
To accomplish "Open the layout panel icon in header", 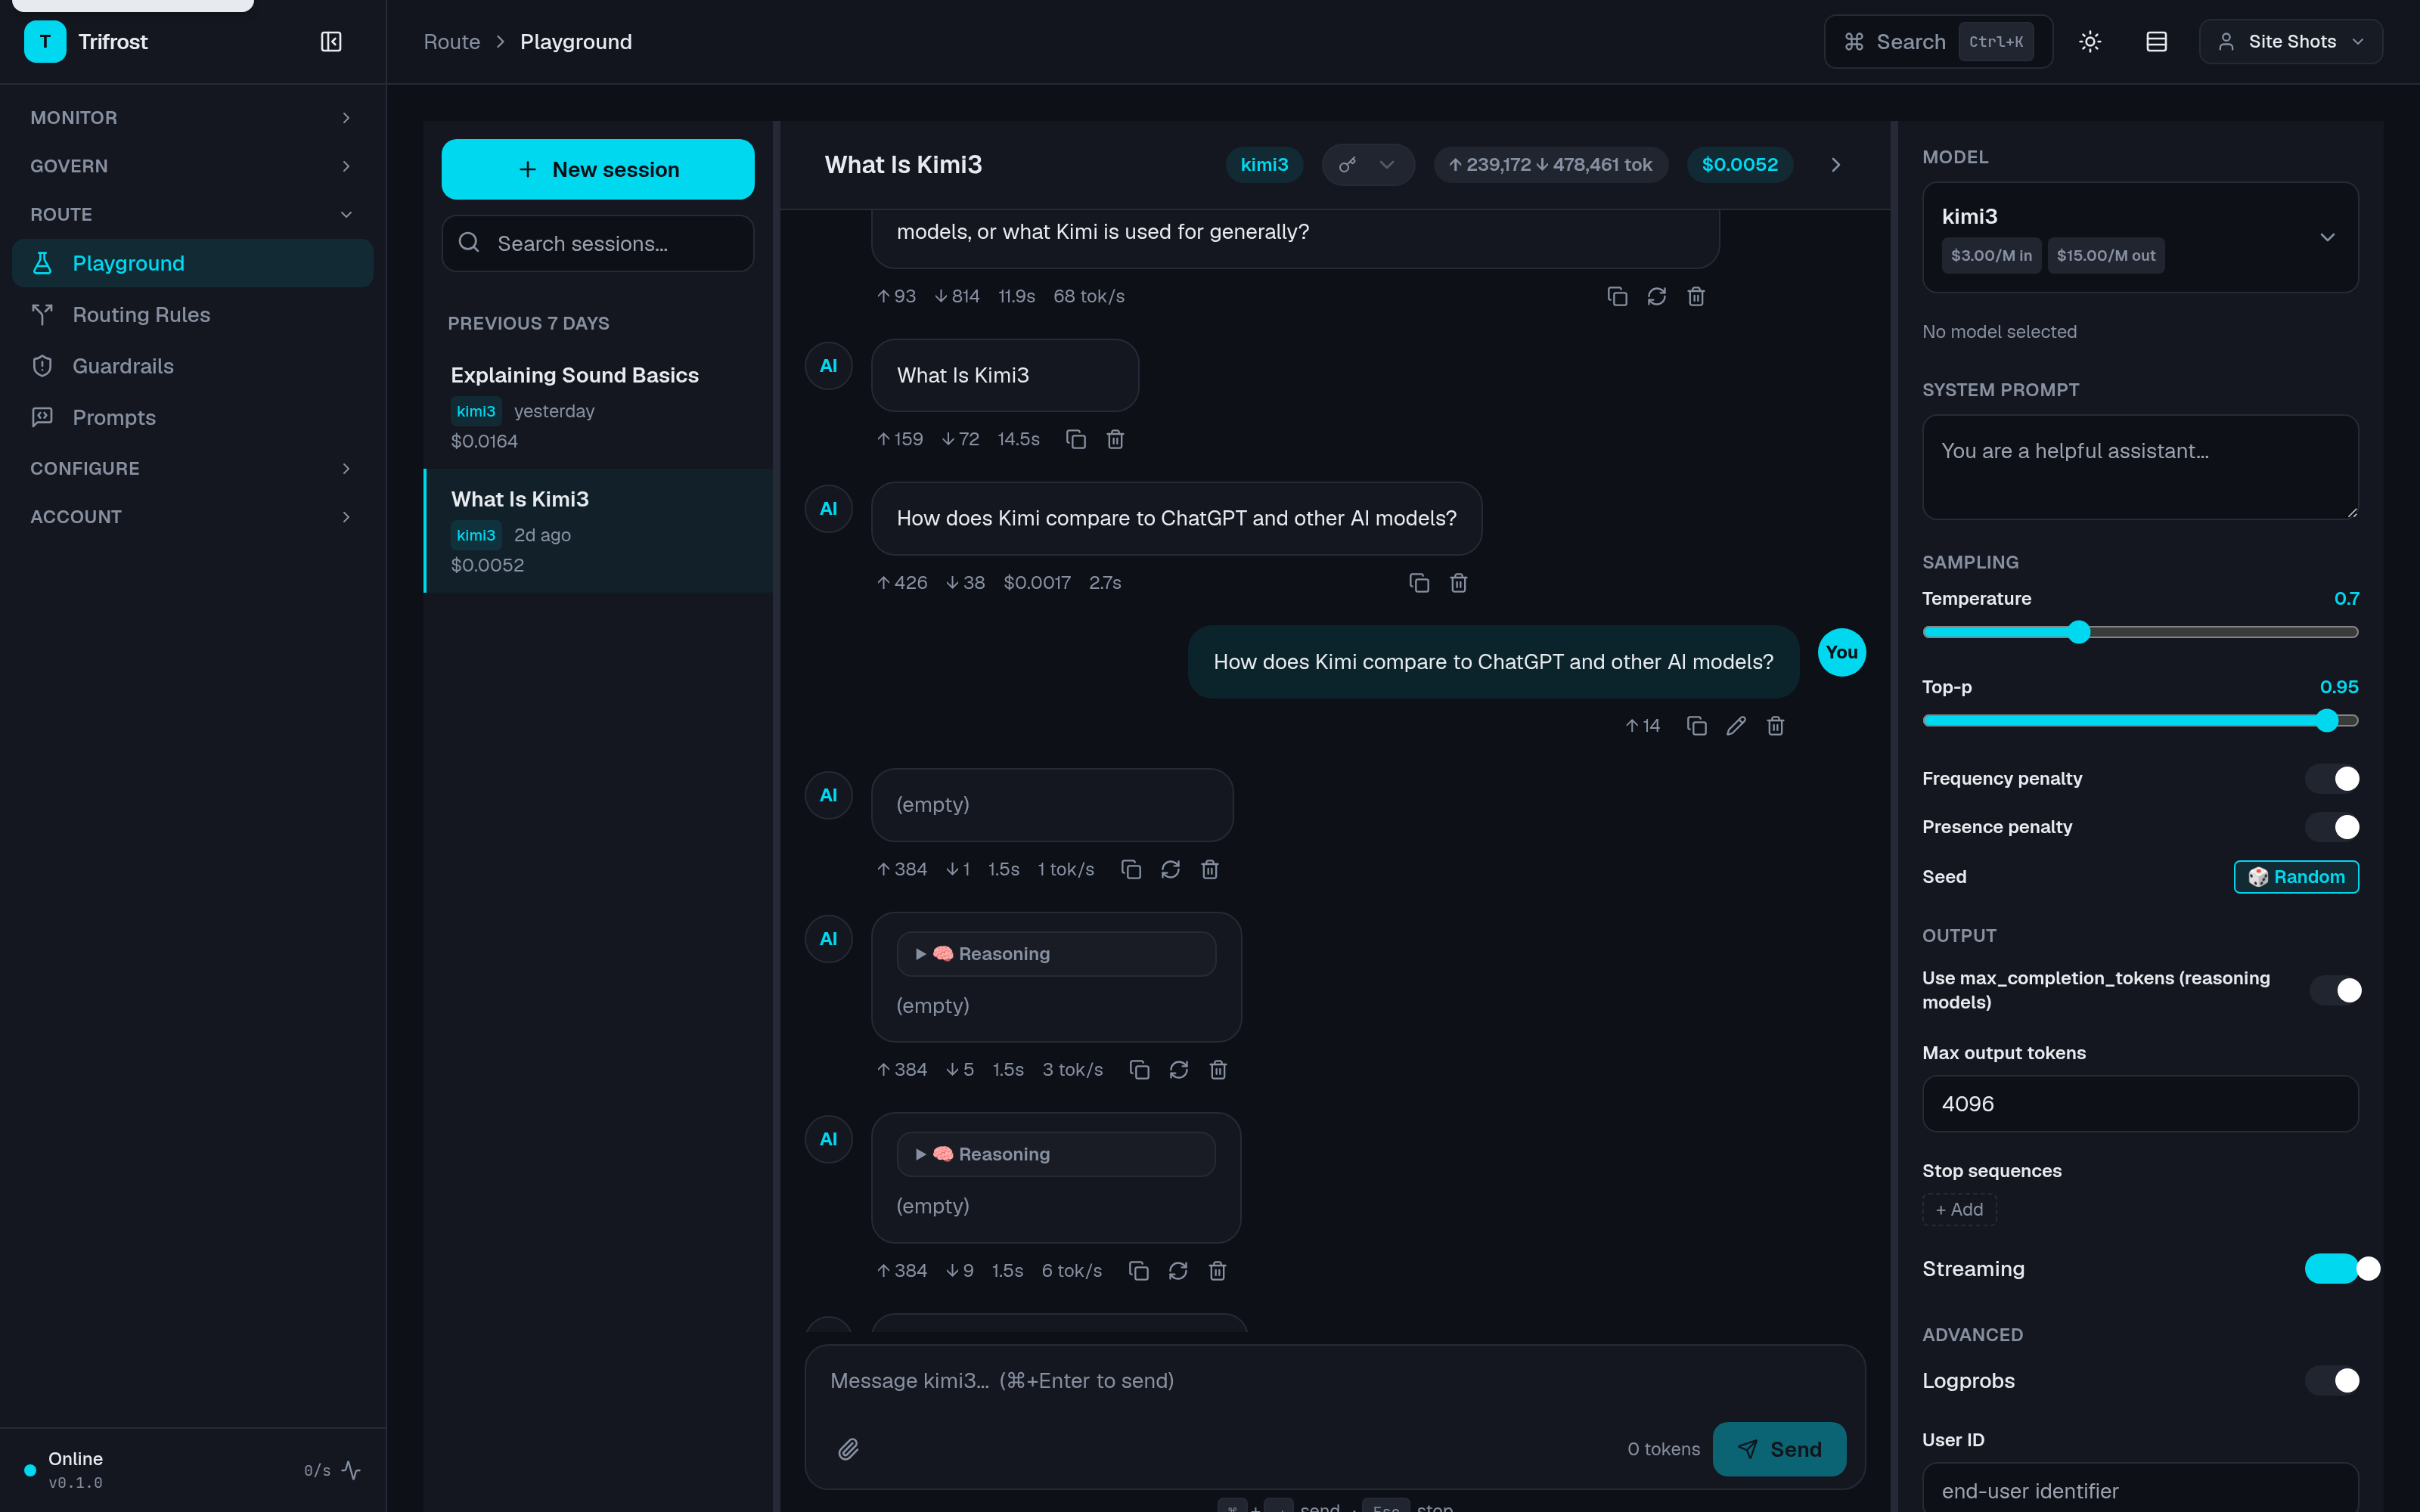I will tap(2156, 41).
